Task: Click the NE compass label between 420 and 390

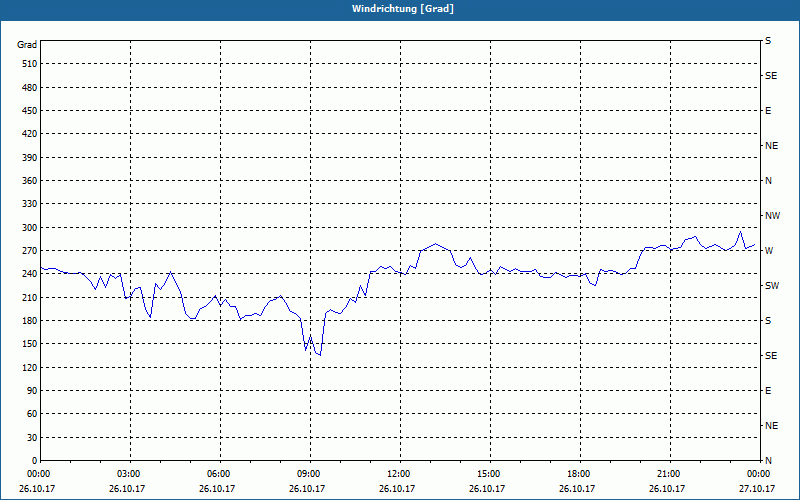Action: click(771, 146)
